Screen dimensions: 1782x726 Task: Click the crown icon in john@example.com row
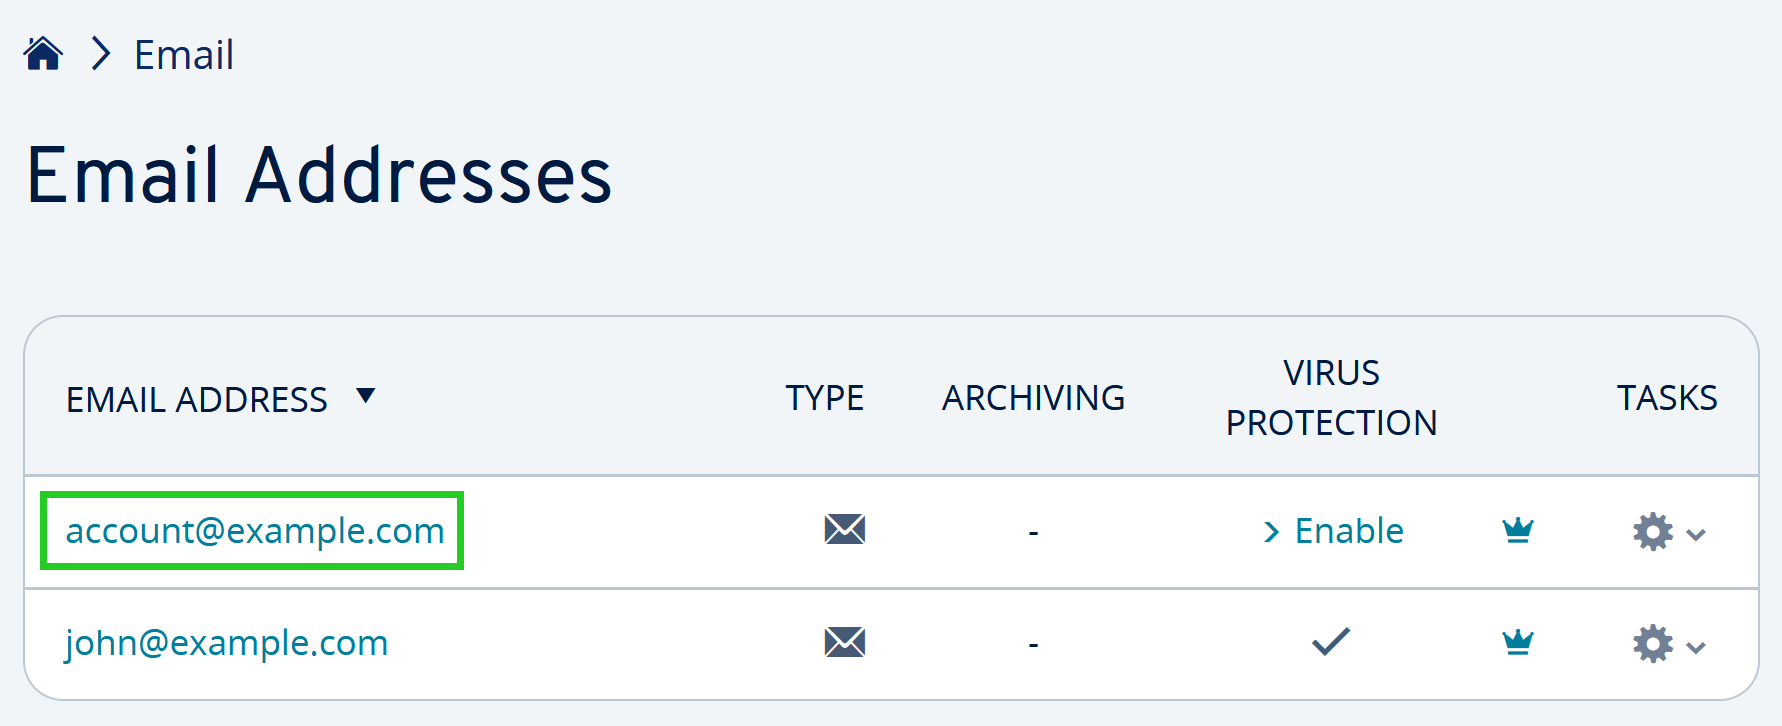pos(1518,642)
